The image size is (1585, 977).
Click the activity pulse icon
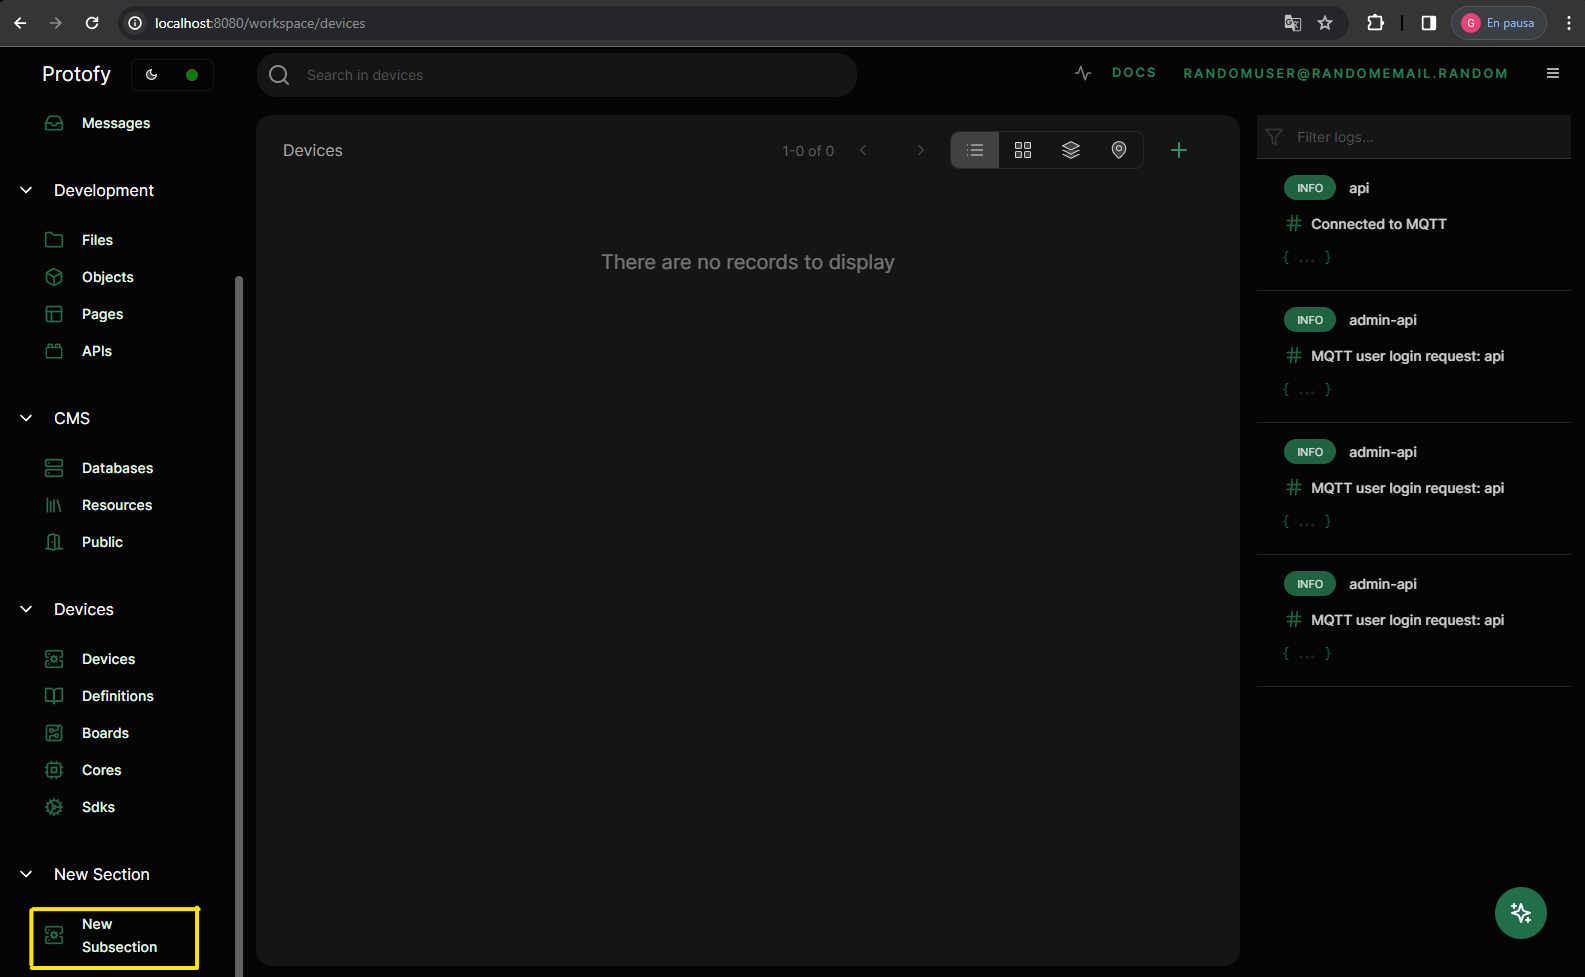coord(1083,73)
